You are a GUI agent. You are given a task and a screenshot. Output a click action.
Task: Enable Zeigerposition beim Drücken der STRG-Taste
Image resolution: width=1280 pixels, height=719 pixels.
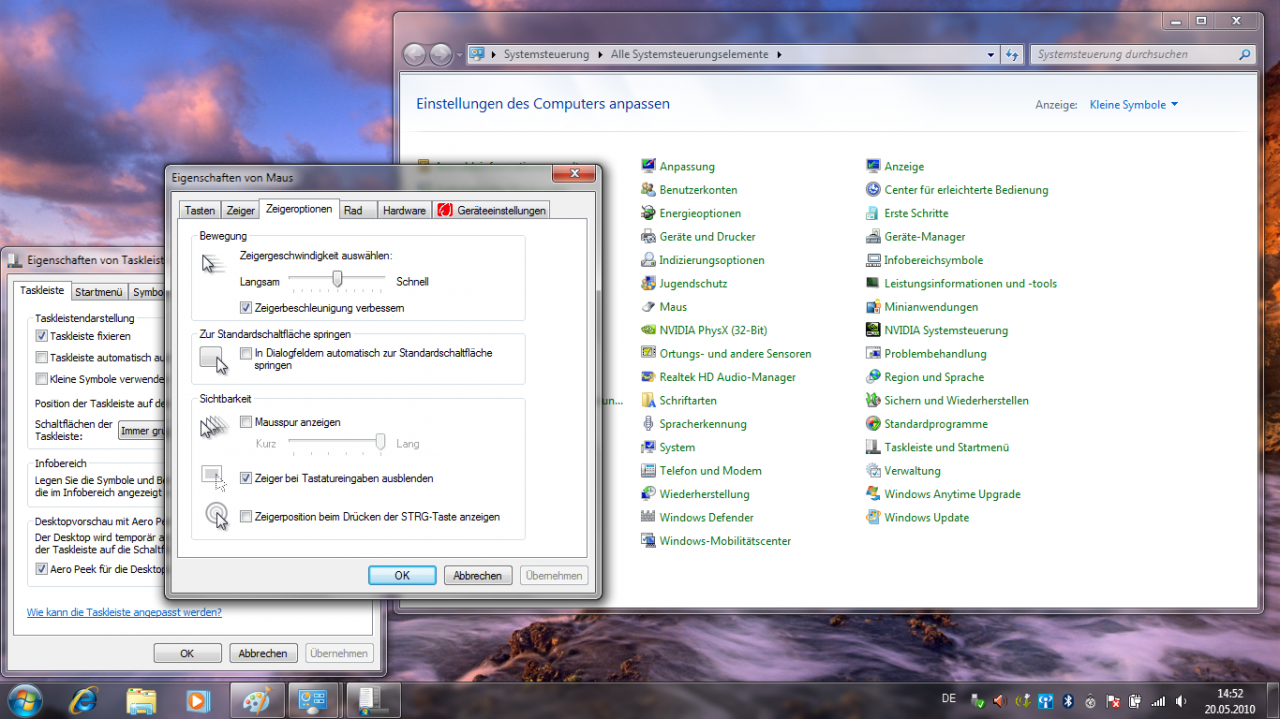tap(246, 517)
